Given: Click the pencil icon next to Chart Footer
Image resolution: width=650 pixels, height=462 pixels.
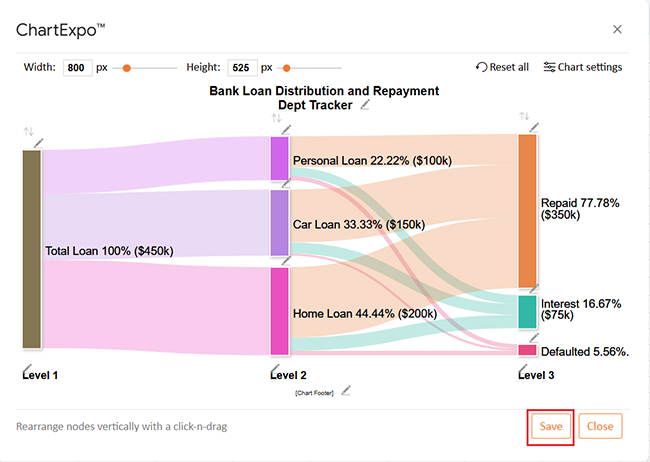Looking at the screenshot, I should [x=346, y=390].
